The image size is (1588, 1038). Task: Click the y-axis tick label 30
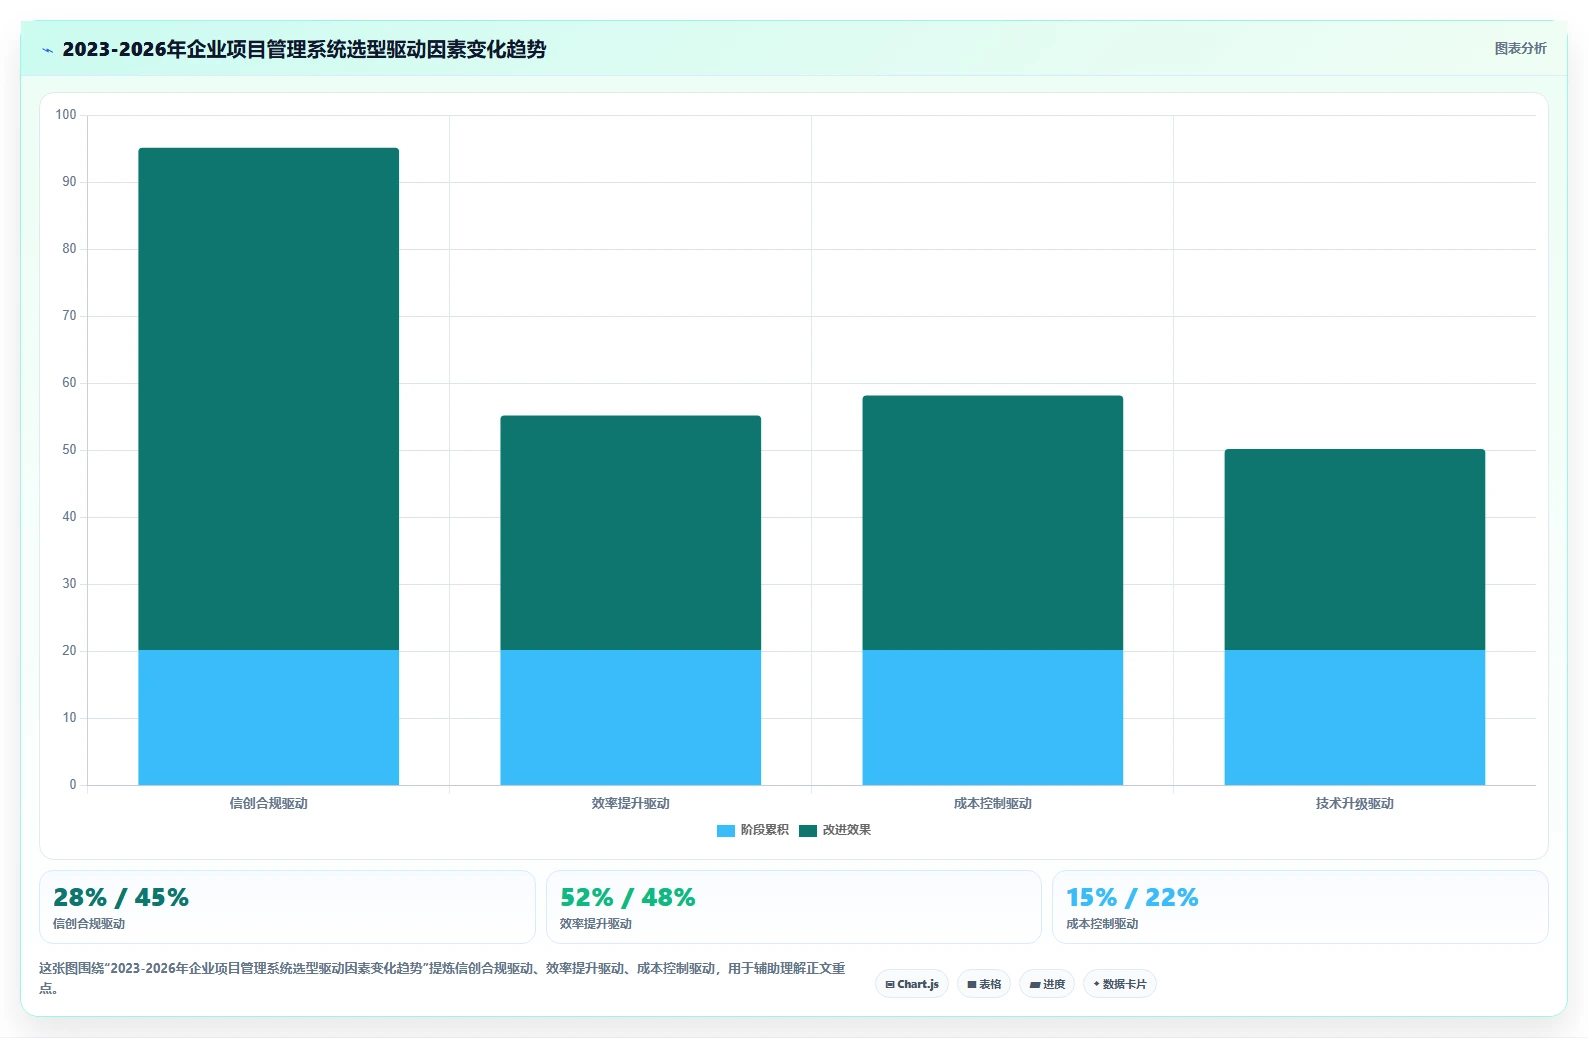point(69,584)
